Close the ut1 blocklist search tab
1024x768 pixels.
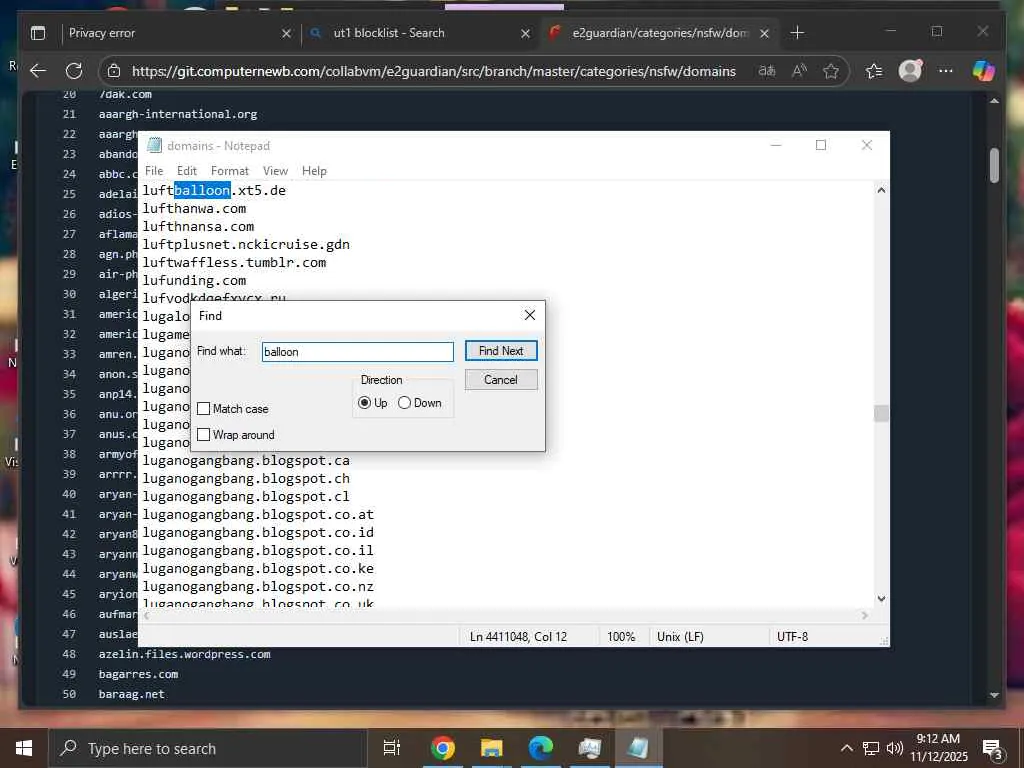525,33
